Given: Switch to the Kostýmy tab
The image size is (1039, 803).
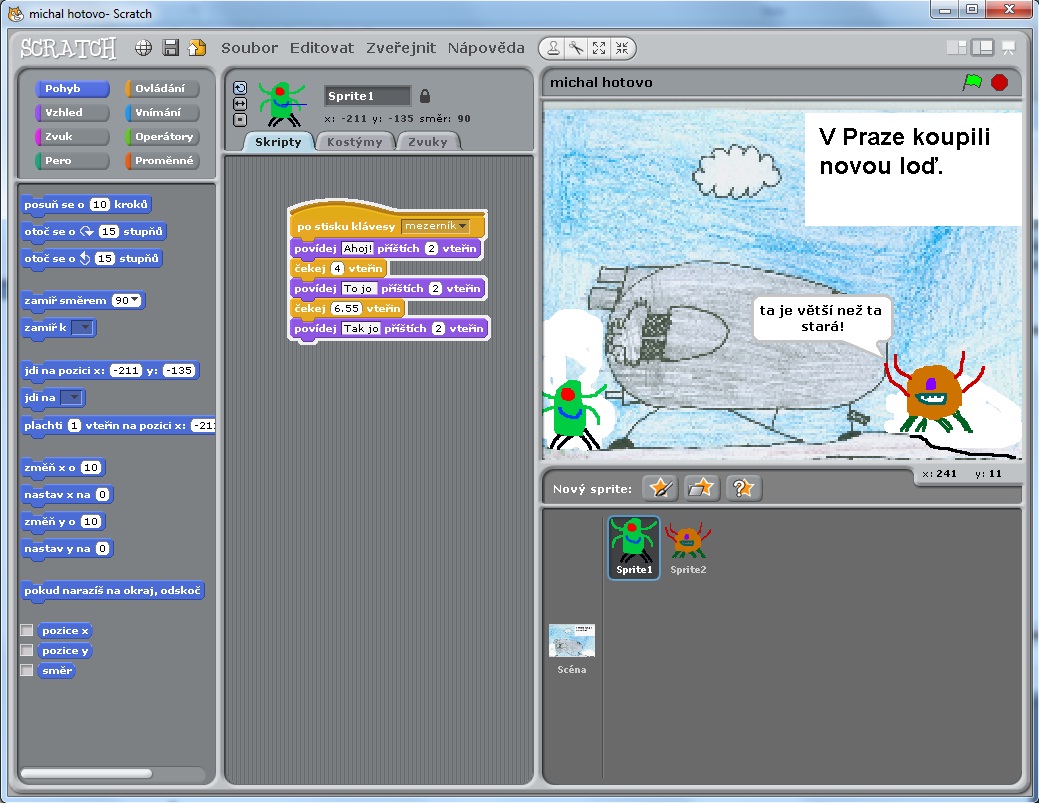Looking at the screenshot, I should [355, 142].
